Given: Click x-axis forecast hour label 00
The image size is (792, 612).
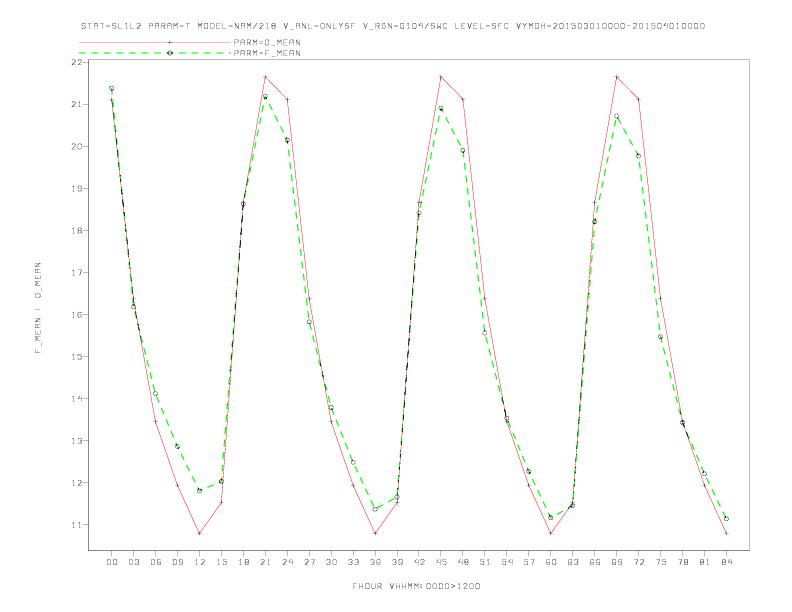Looking at the screenshot, I should tap(112, 562).
